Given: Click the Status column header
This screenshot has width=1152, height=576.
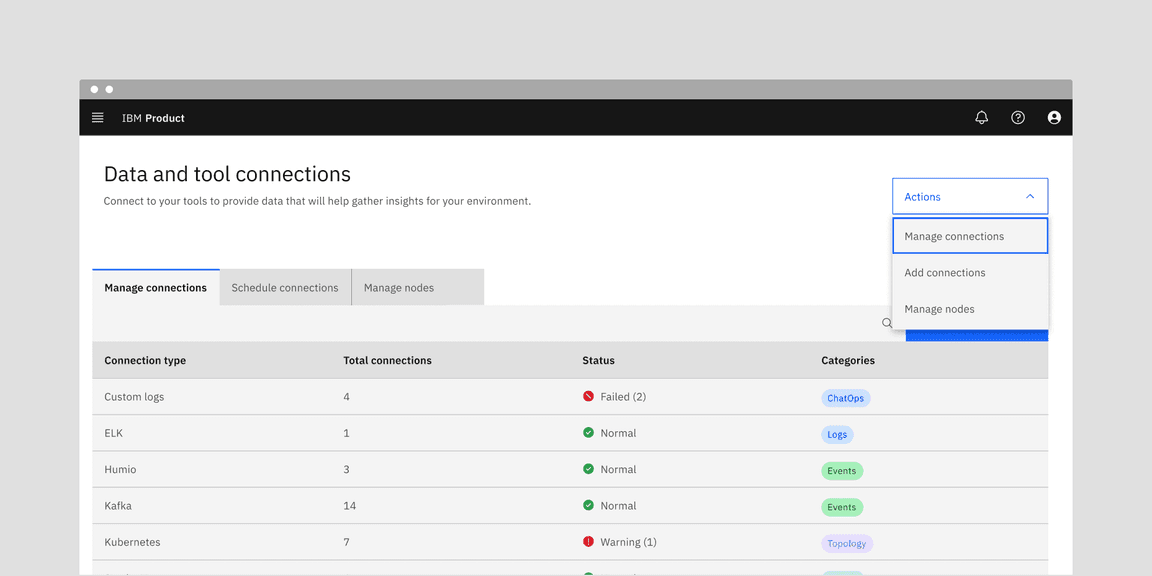Looking at the screenshot, I should pos(598,360).
